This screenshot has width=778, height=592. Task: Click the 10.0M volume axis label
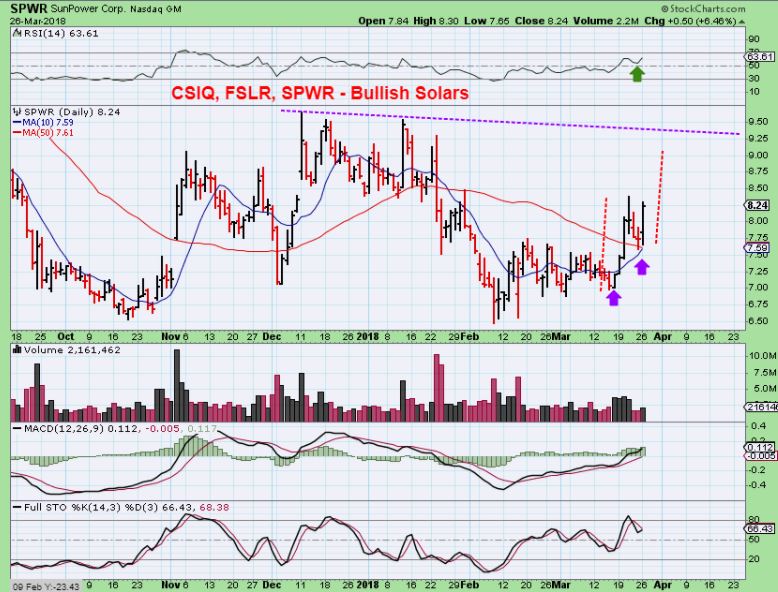(x=762, y=356)
